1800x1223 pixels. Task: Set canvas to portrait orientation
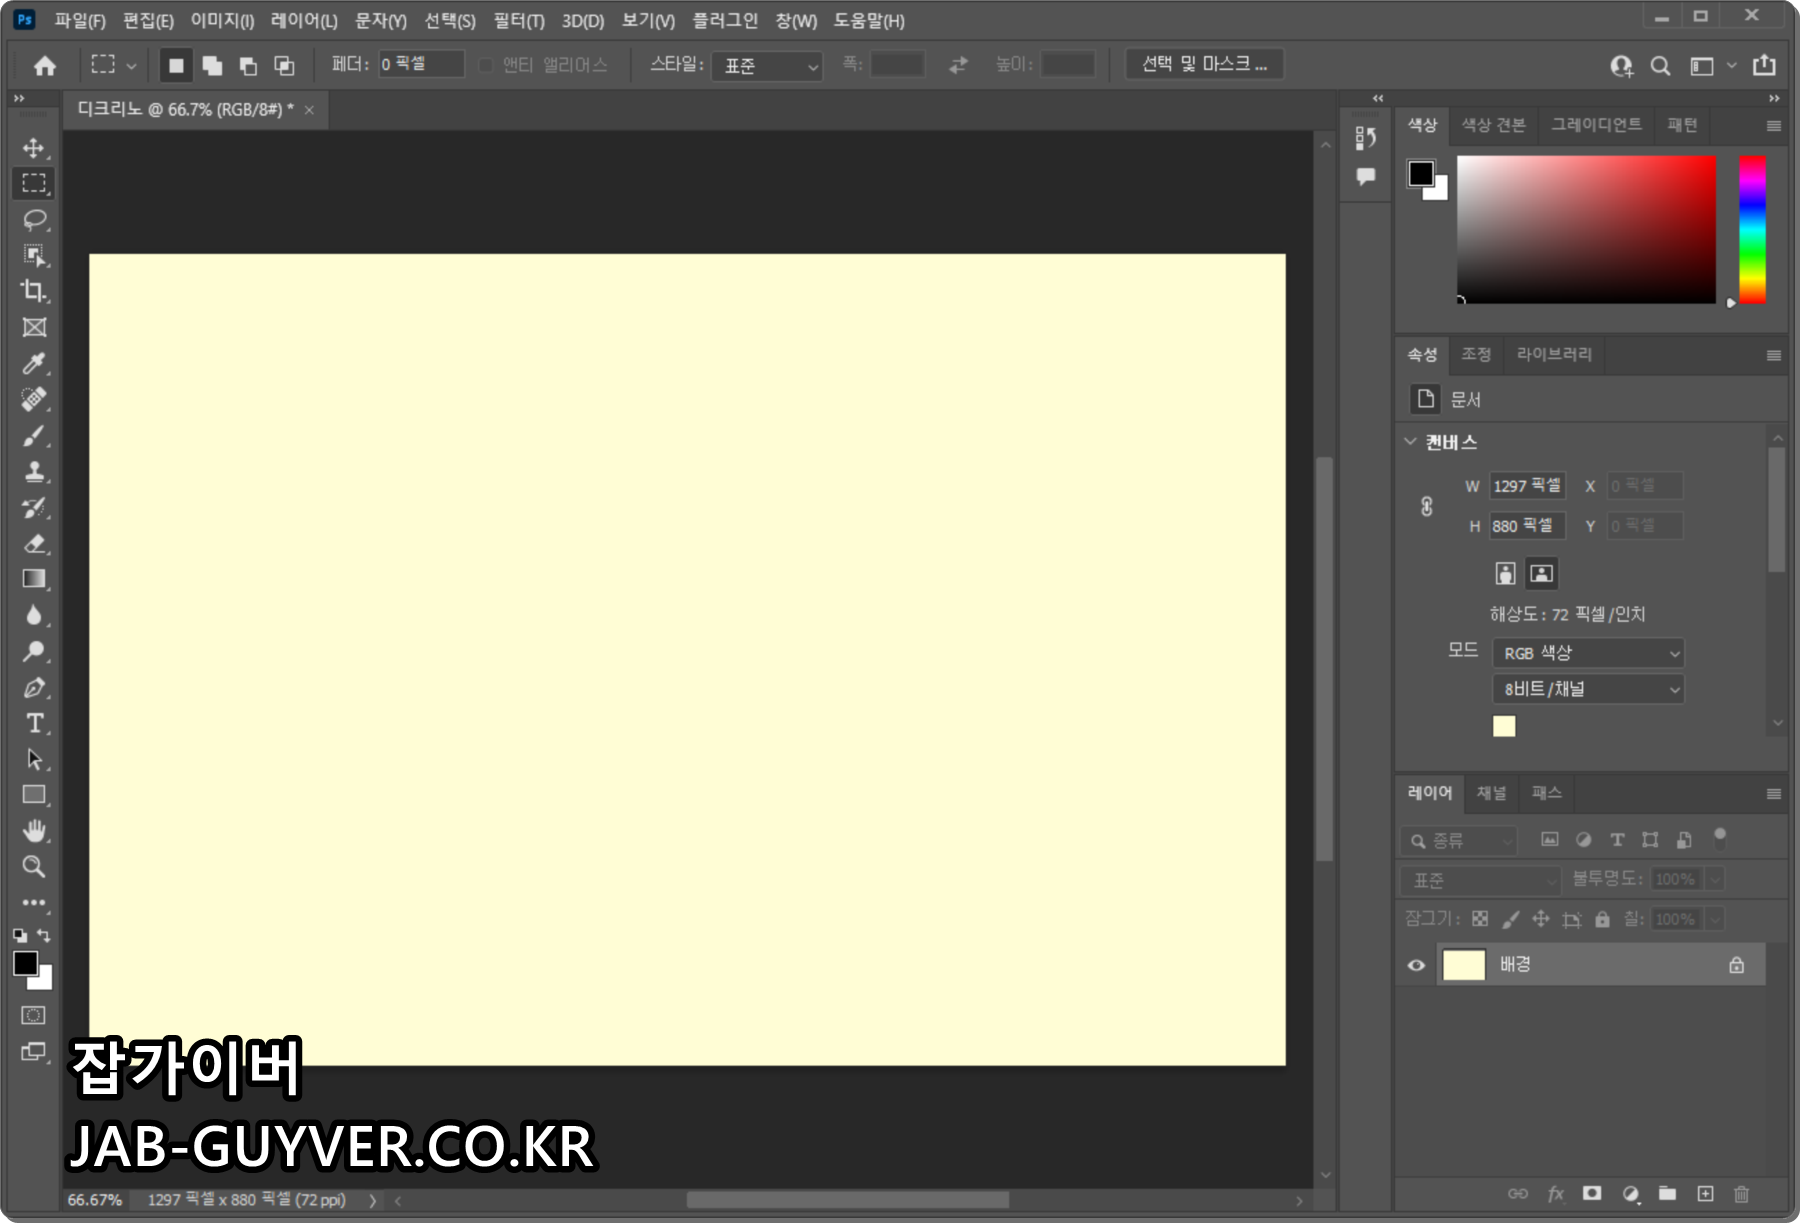[x=1505, y=573]
